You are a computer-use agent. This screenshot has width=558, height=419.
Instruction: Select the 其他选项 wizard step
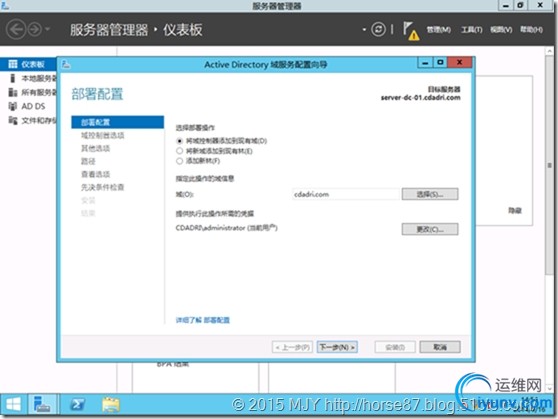pyautogui.click(x=95, y=148)
